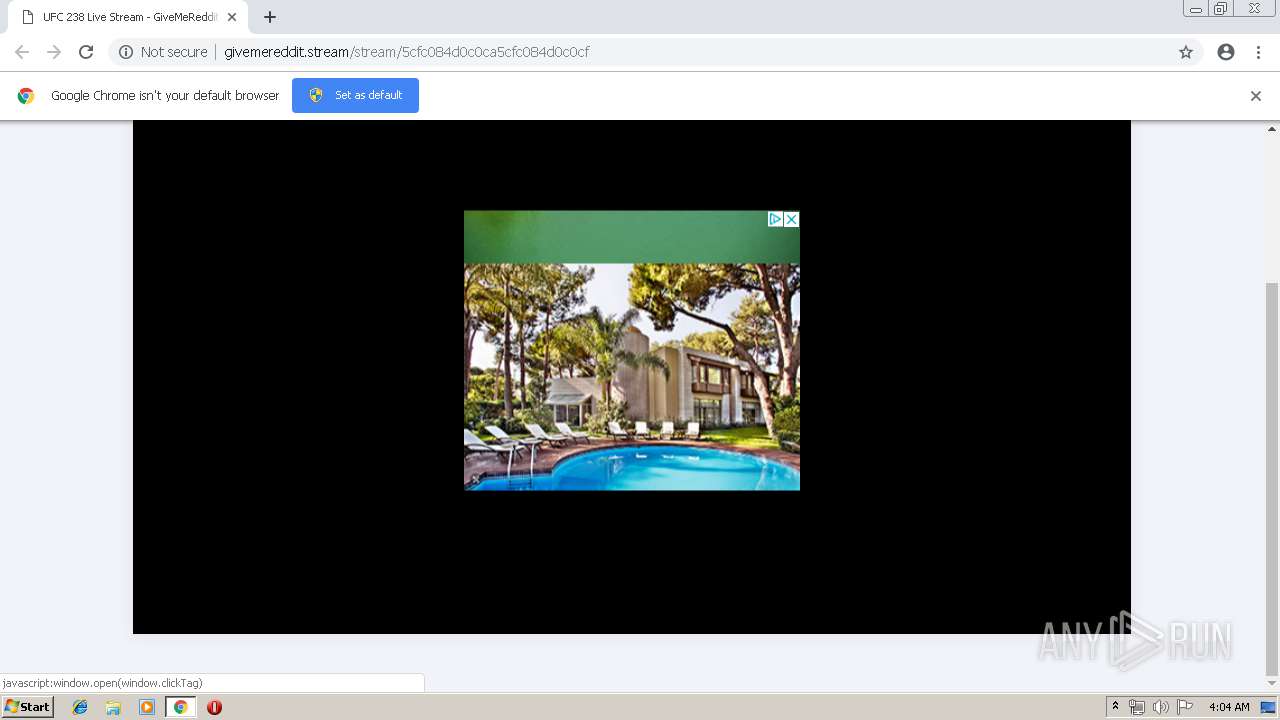Click the small icon at ad's bottom-left corner
Viewport: 1280px width, 720px height.
click(x=476, y=480)
